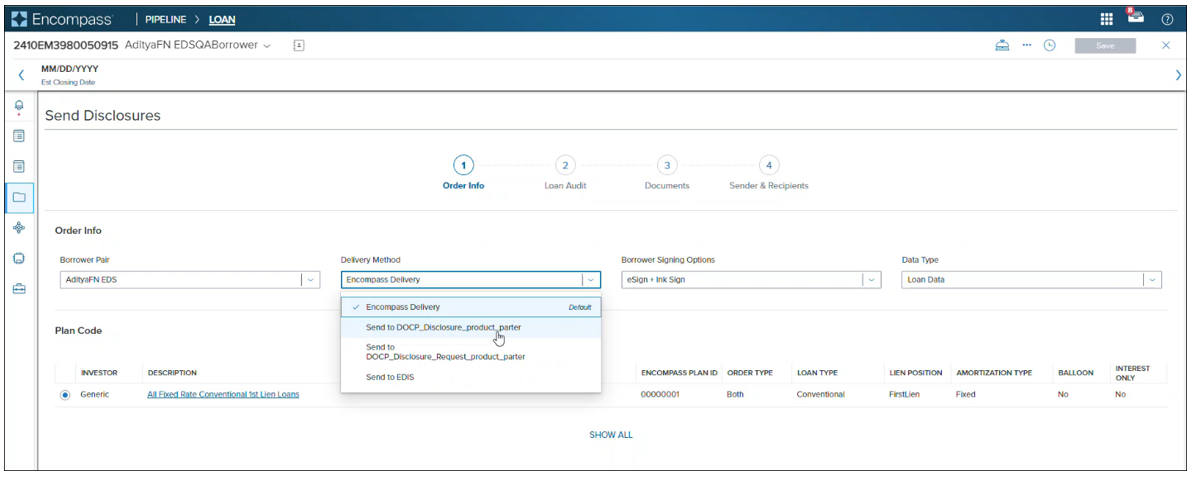Expand the Borrower Pair dropdown
This screenshot has width=1197, height=480.
[310, 280]
